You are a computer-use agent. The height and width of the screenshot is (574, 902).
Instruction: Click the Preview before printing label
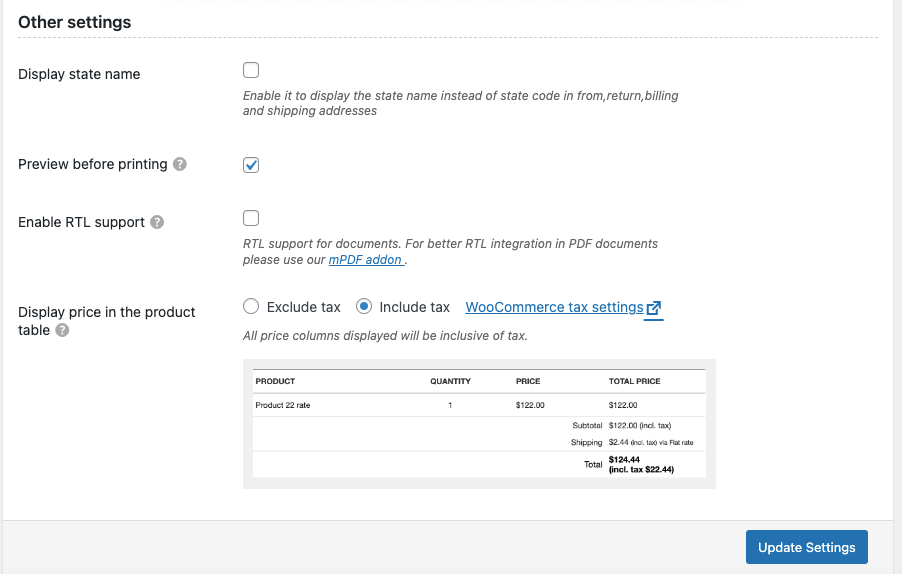point(93,164)
